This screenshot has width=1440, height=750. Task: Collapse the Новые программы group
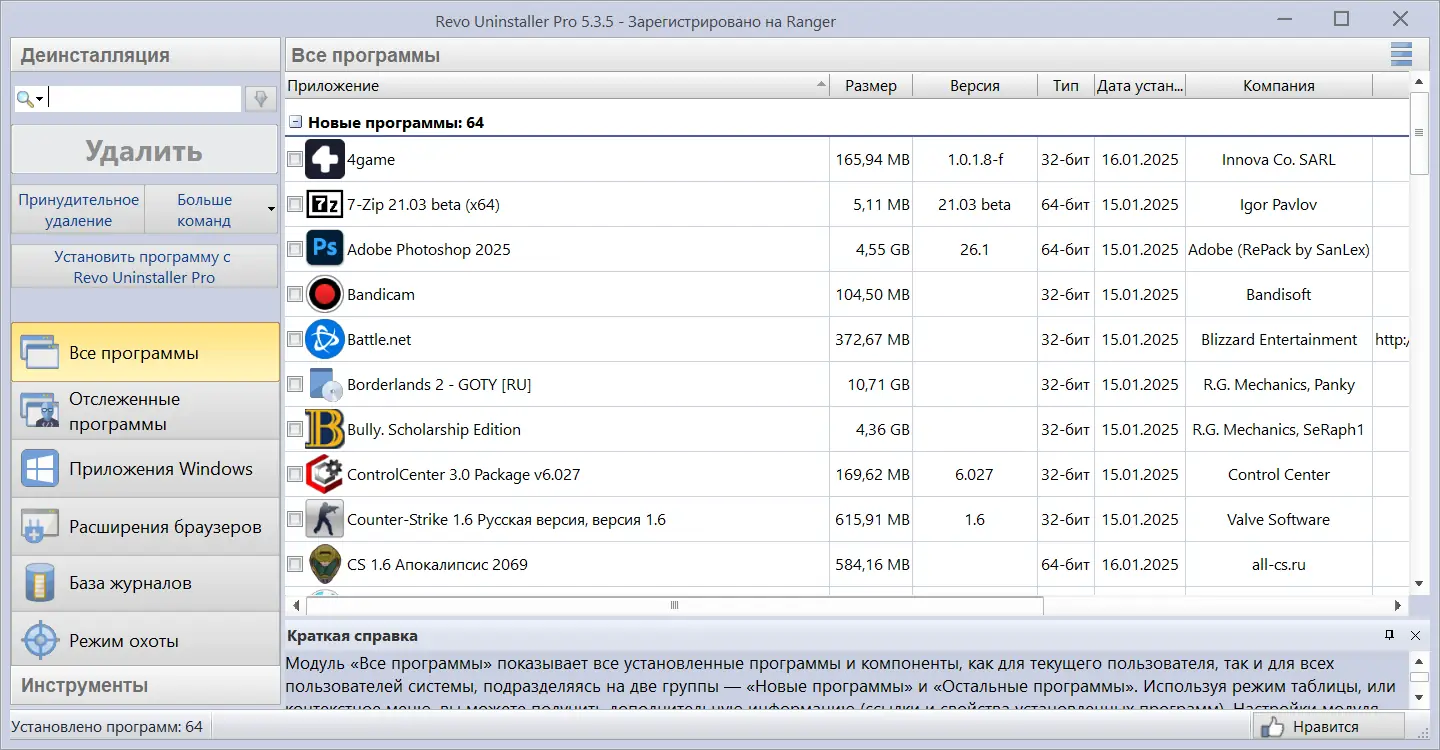click(x=295, y=121)
